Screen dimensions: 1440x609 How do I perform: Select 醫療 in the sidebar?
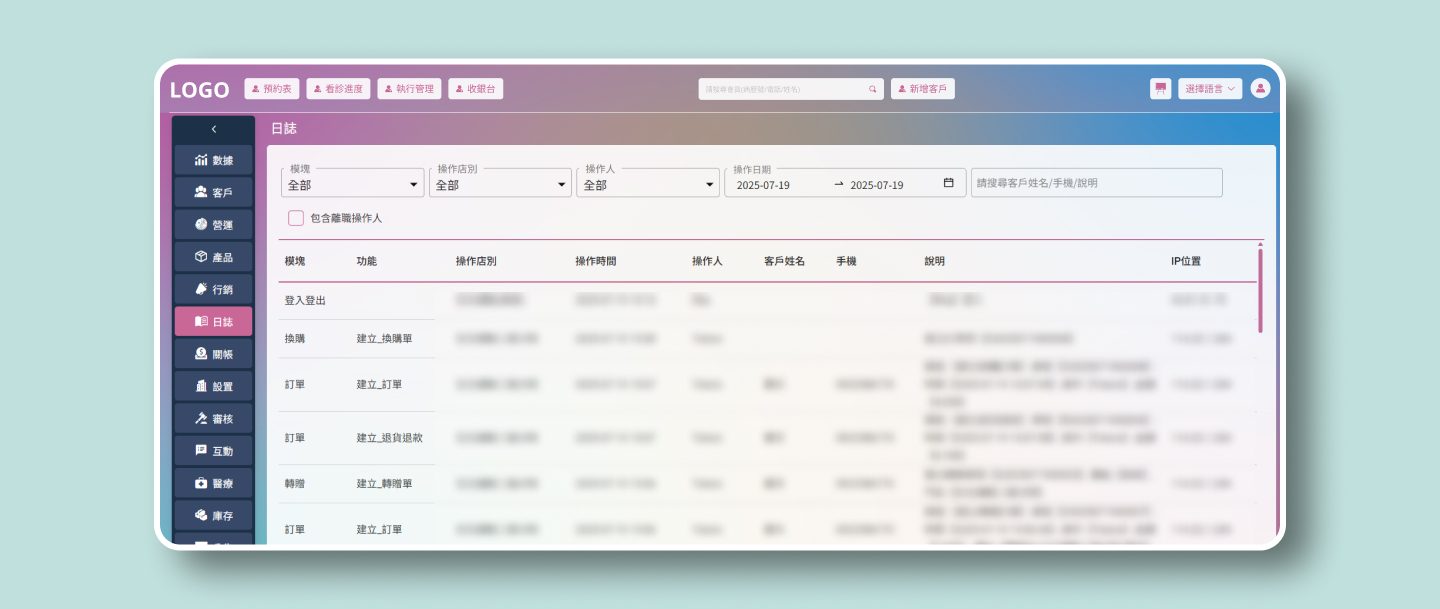(x=213, y=483)
